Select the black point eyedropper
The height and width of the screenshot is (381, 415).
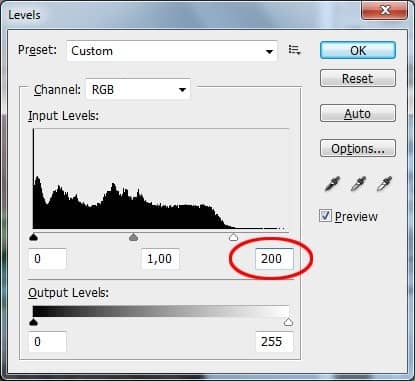(332, 184)
